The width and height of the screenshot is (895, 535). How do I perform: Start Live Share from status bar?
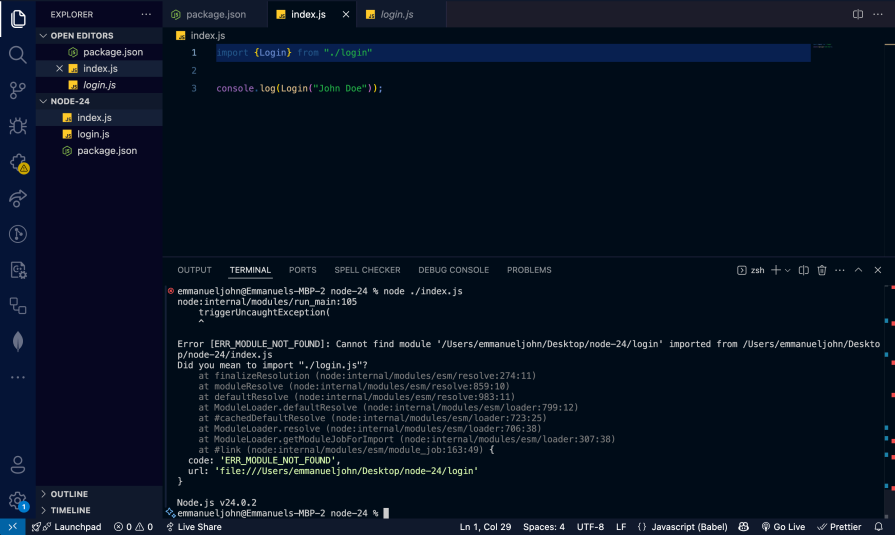pyautogui.click(x=193, y=527)
